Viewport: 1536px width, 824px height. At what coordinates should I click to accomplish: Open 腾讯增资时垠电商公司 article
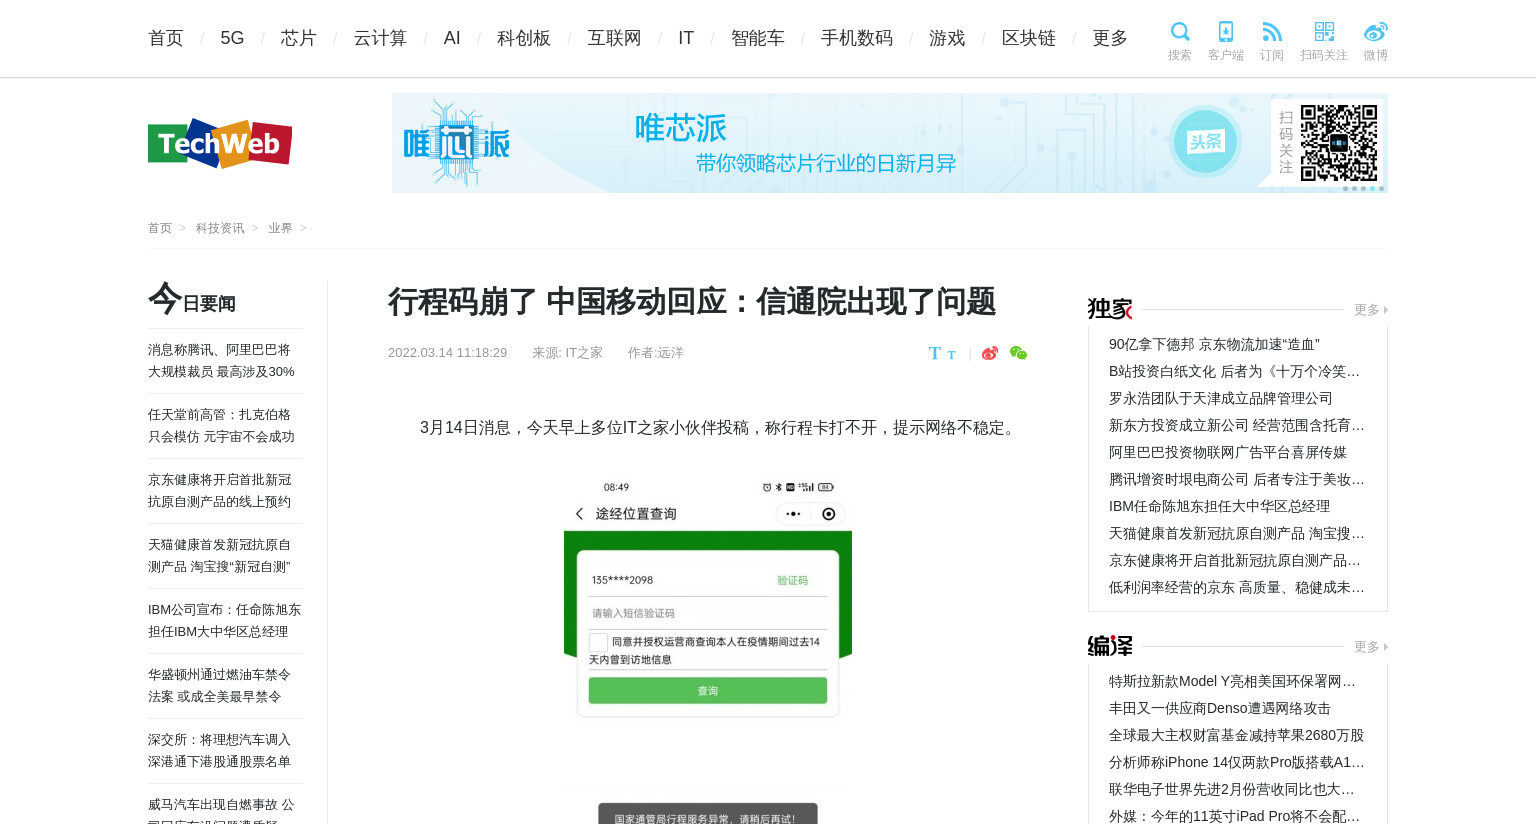click(1236, 479)
